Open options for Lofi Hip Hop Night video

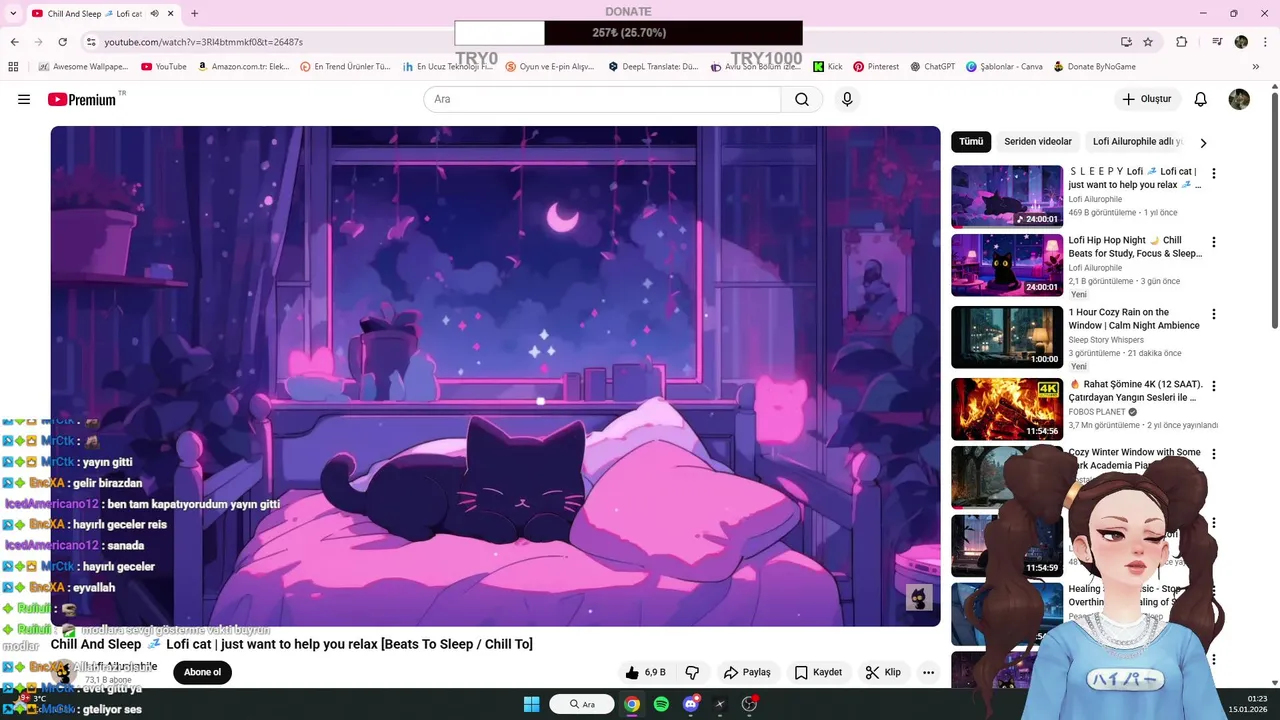tap(1214, 242)
